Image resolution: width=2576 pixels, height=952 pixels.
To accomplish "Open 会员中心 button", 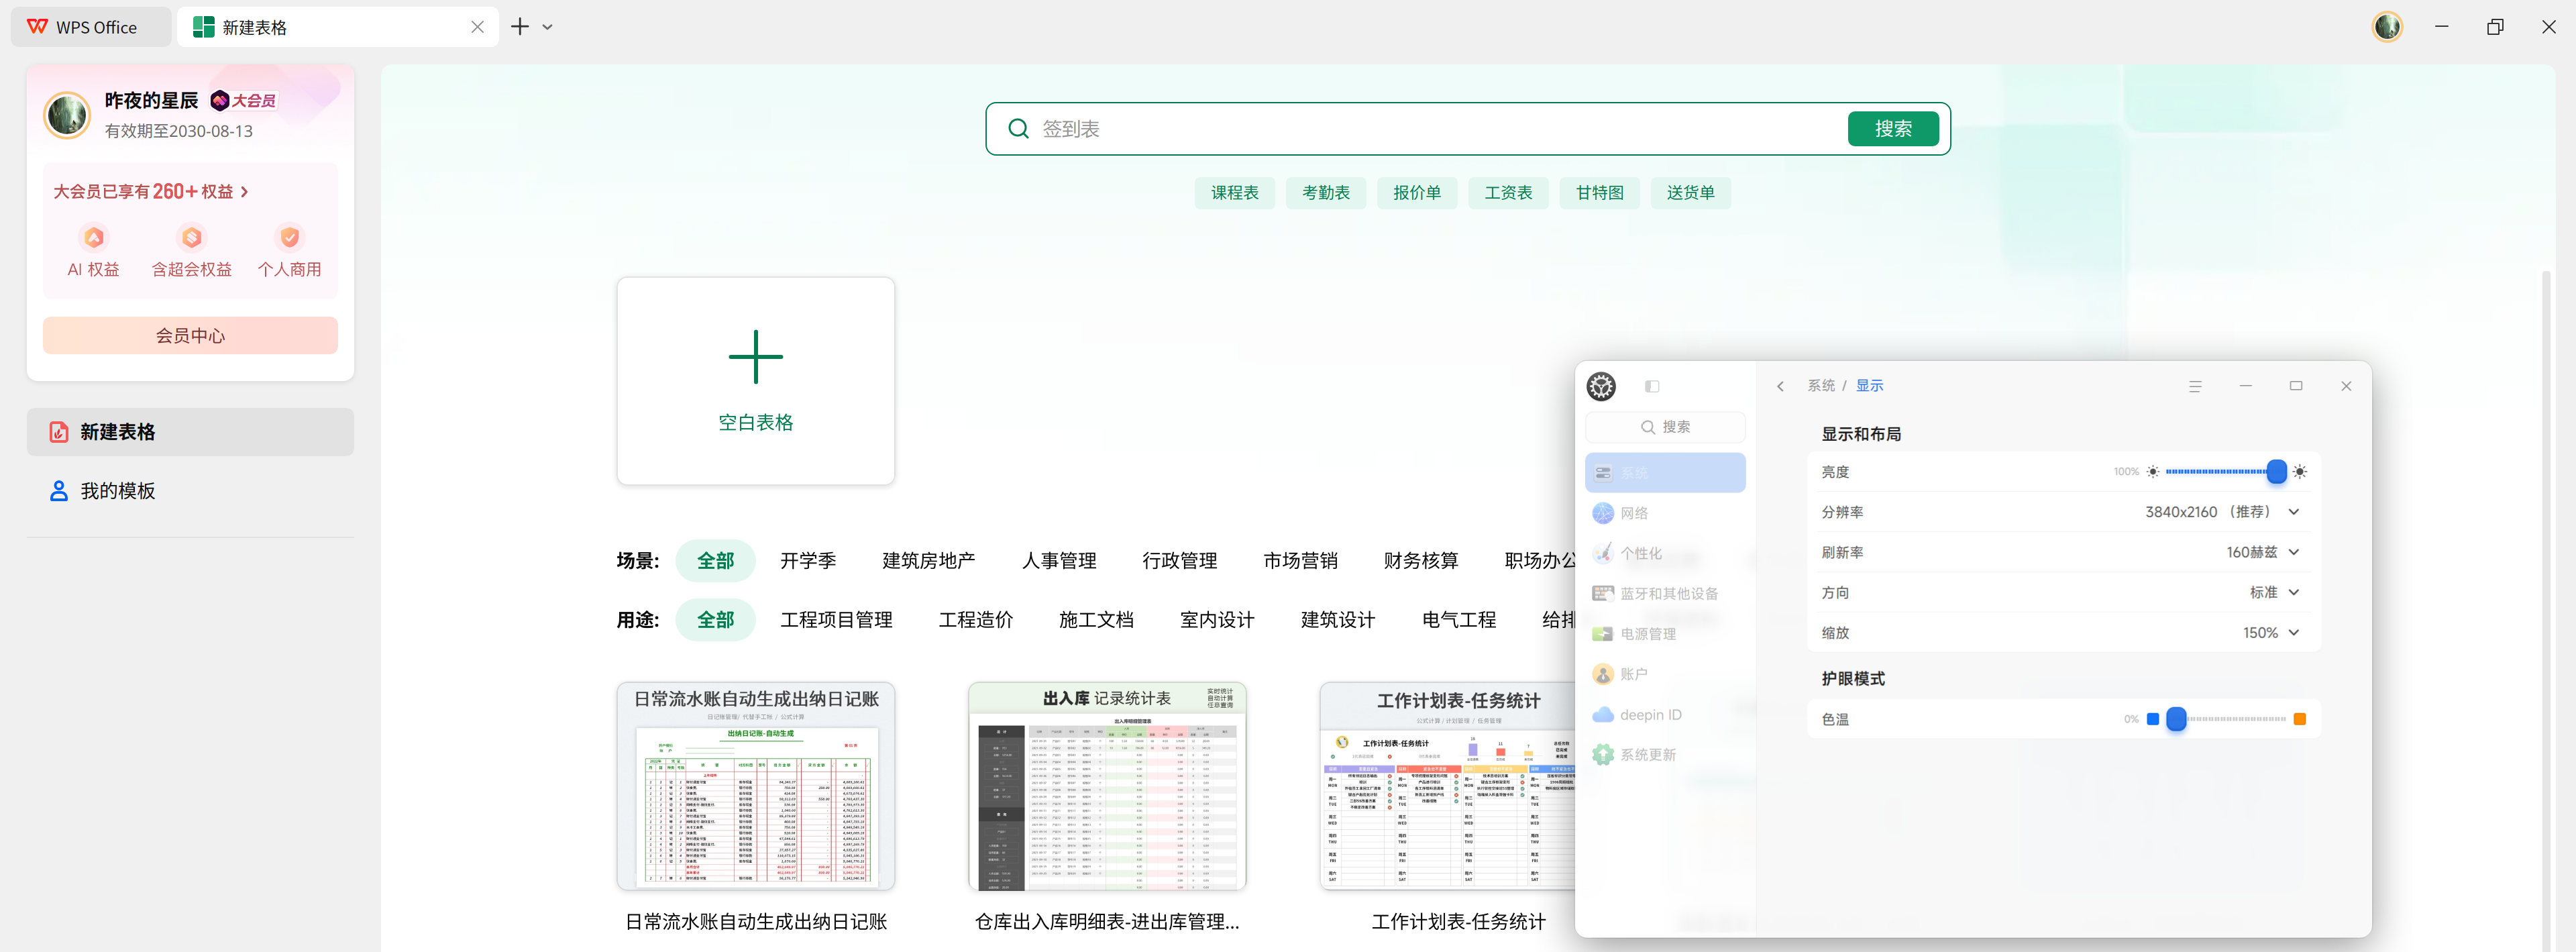I will pyautogui.click(x=190, y=335).
